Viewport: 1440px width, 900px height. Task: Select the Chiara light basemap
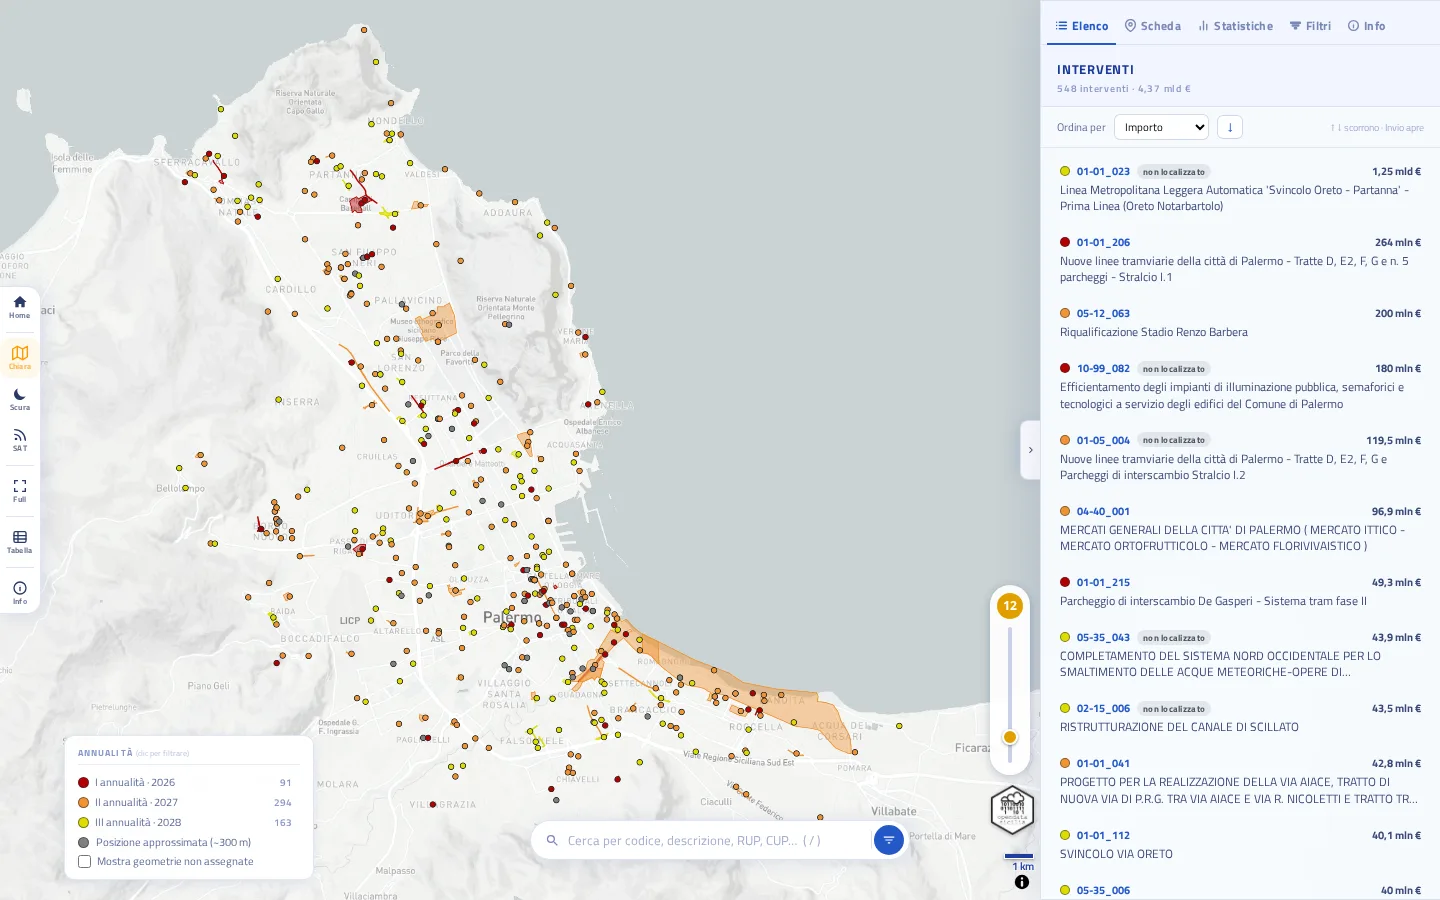(20, 357)
